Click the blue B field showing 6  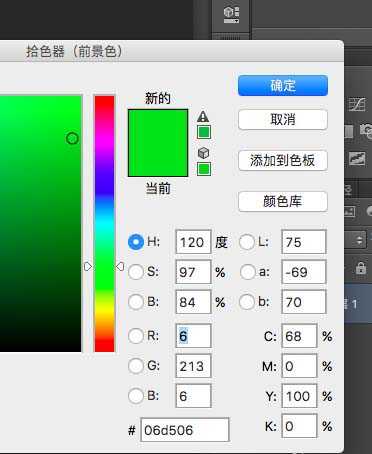tap(193, 396)
